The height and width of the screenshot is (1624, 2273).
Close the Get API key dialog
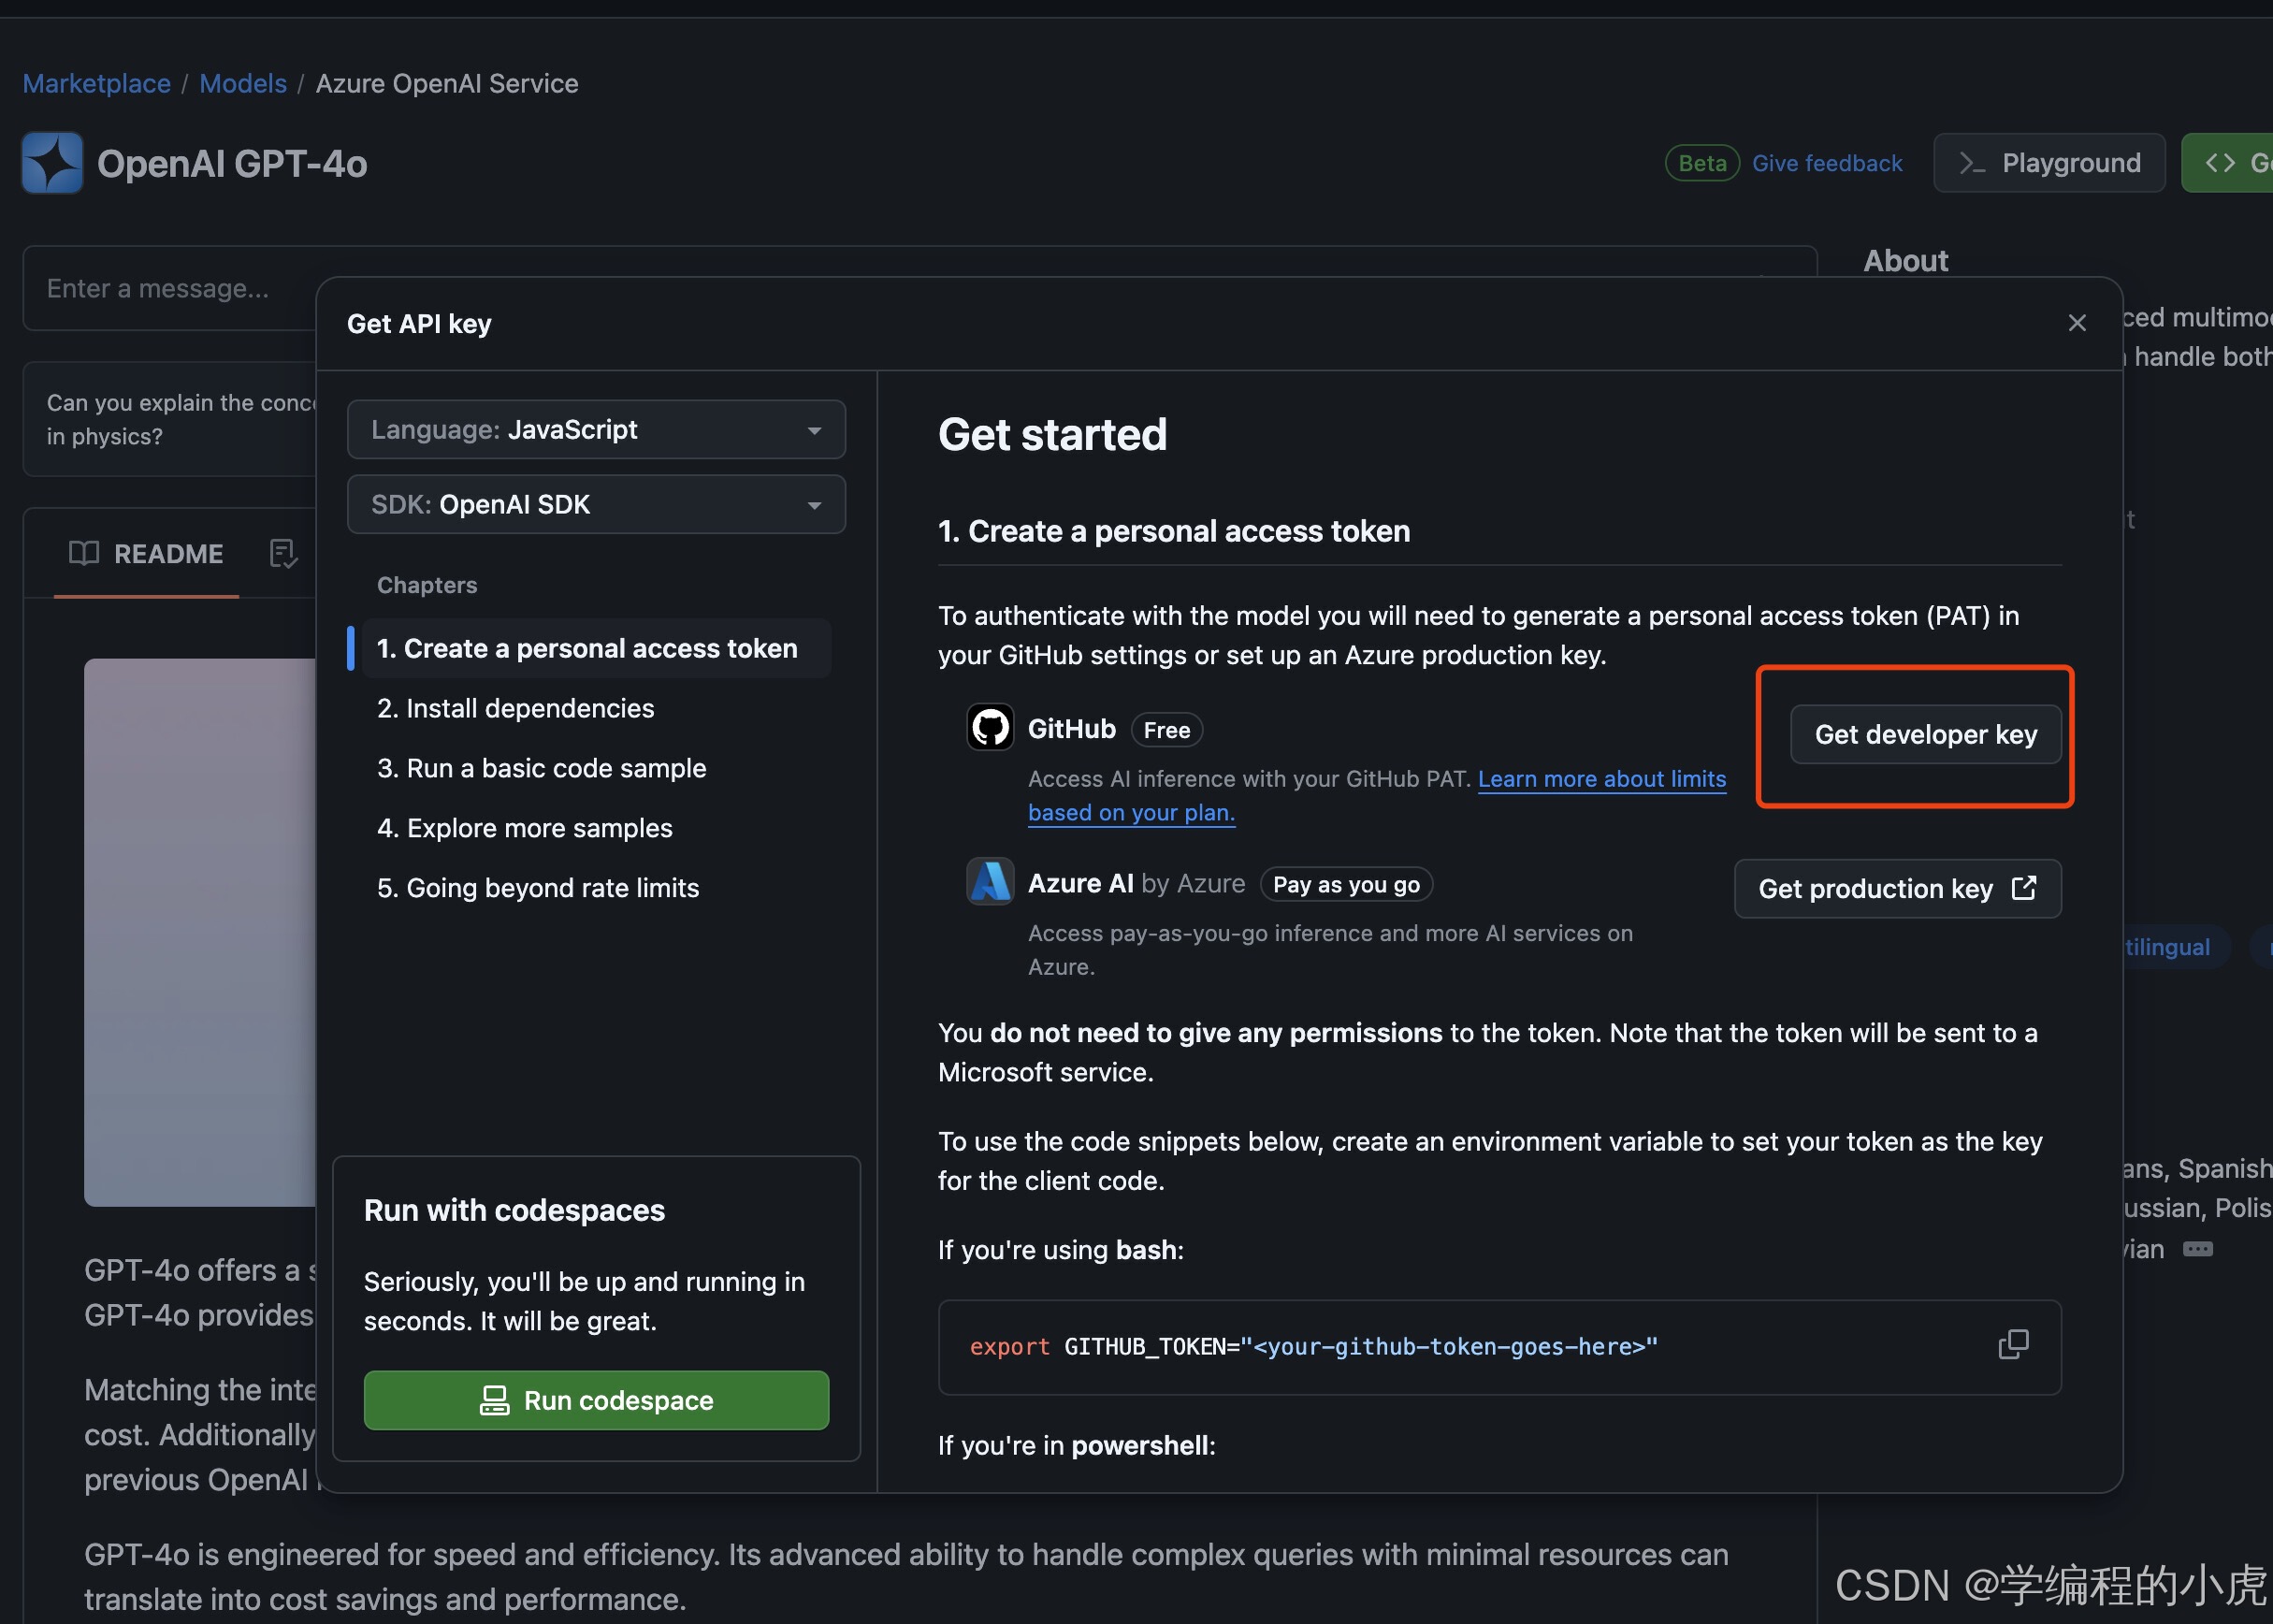[x=2077, y=323]
